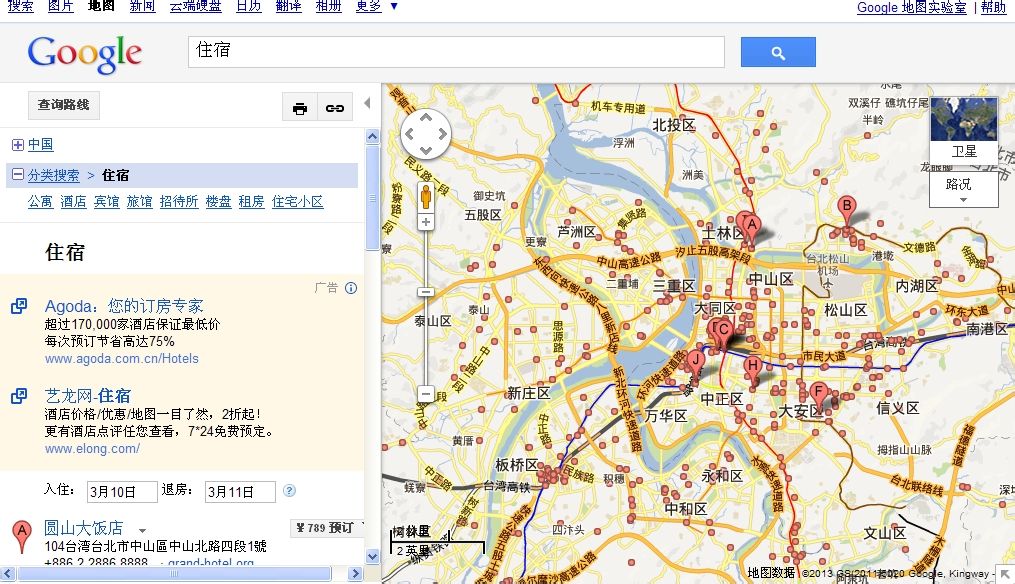Edit the 退房 check-out date field
Screen dimensions: 1015x584
tap(240, 491)
